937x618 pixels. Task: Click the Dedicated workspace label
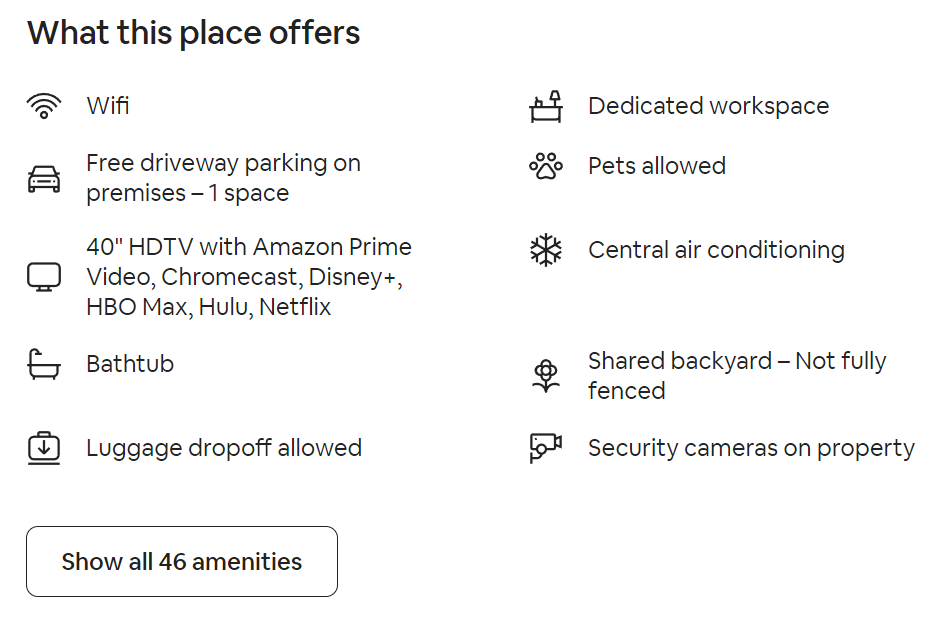[x=709, y=106]
